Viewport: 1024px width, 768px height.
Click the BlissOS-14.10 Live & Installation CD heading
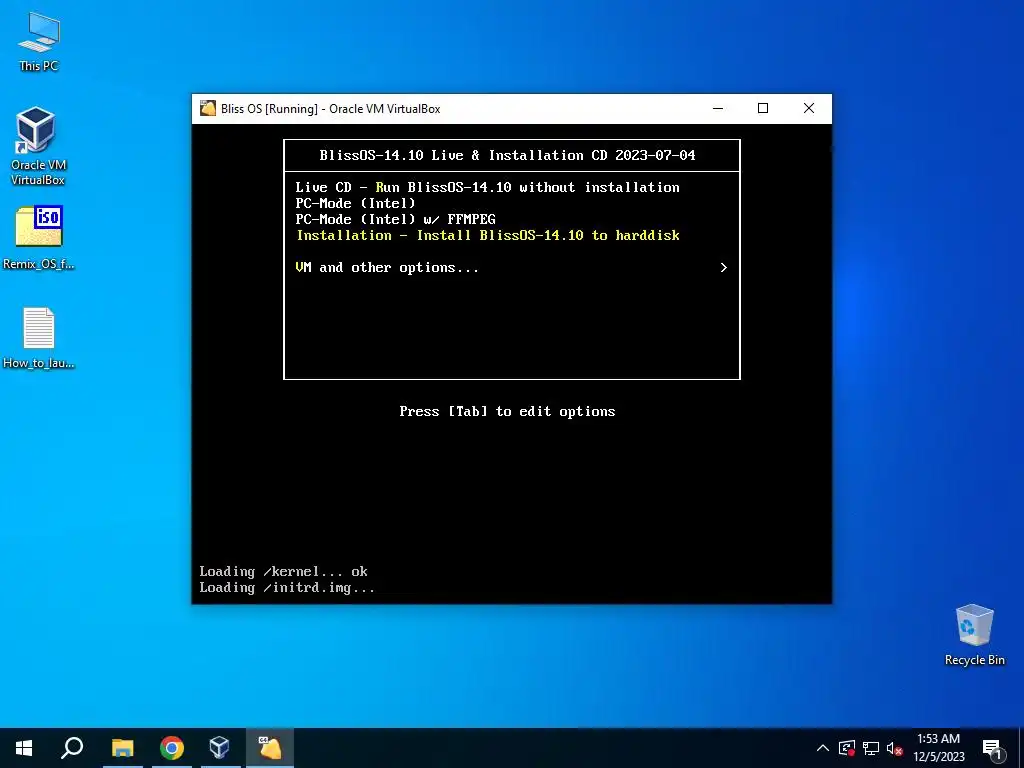[x=507, y=155]
